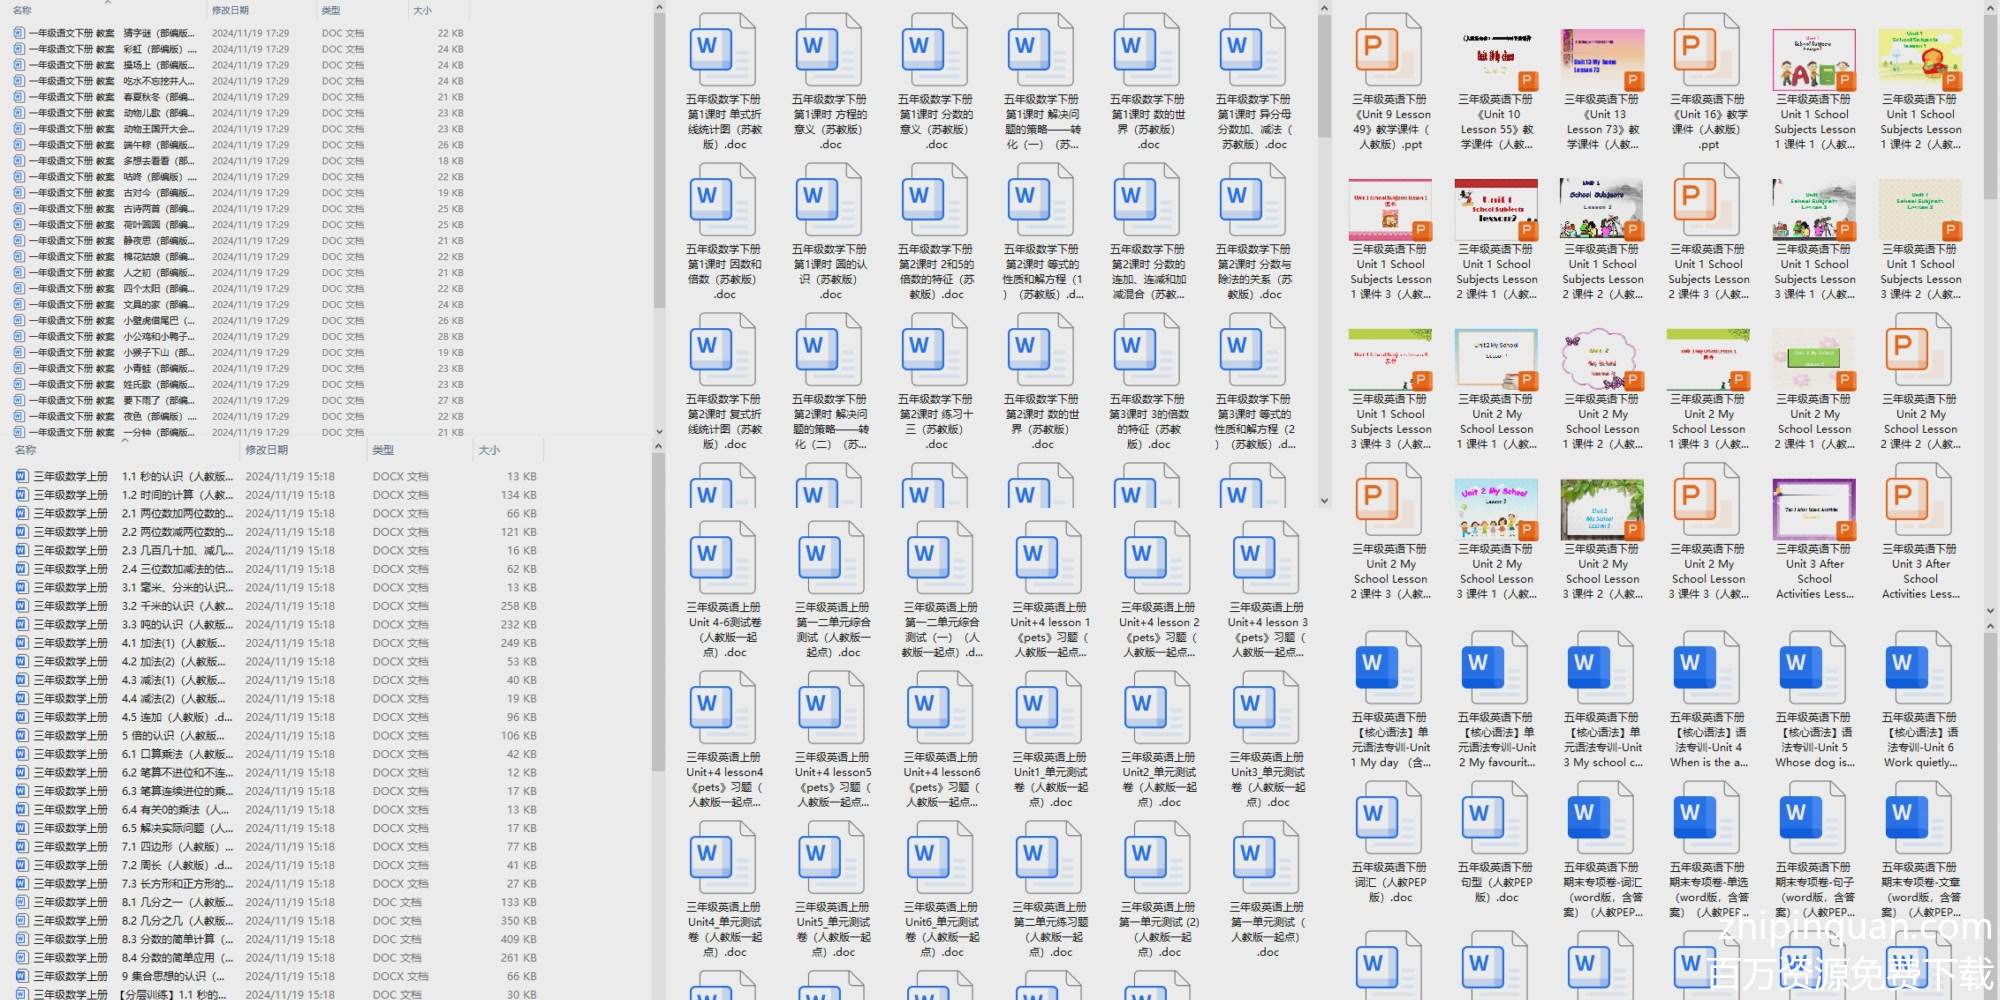This screenshot has width=2000, height=1000.
Task: Select the 三年级数学上册 4.5 连加 row
Action: (x=276, y=717)
